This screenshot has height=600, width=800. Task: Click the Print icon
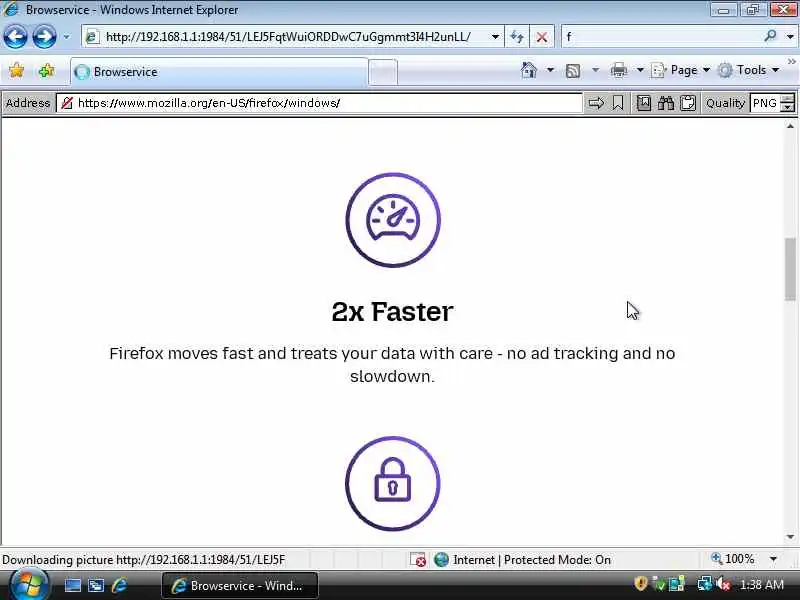pyautogui.click(x=618, y=70)
